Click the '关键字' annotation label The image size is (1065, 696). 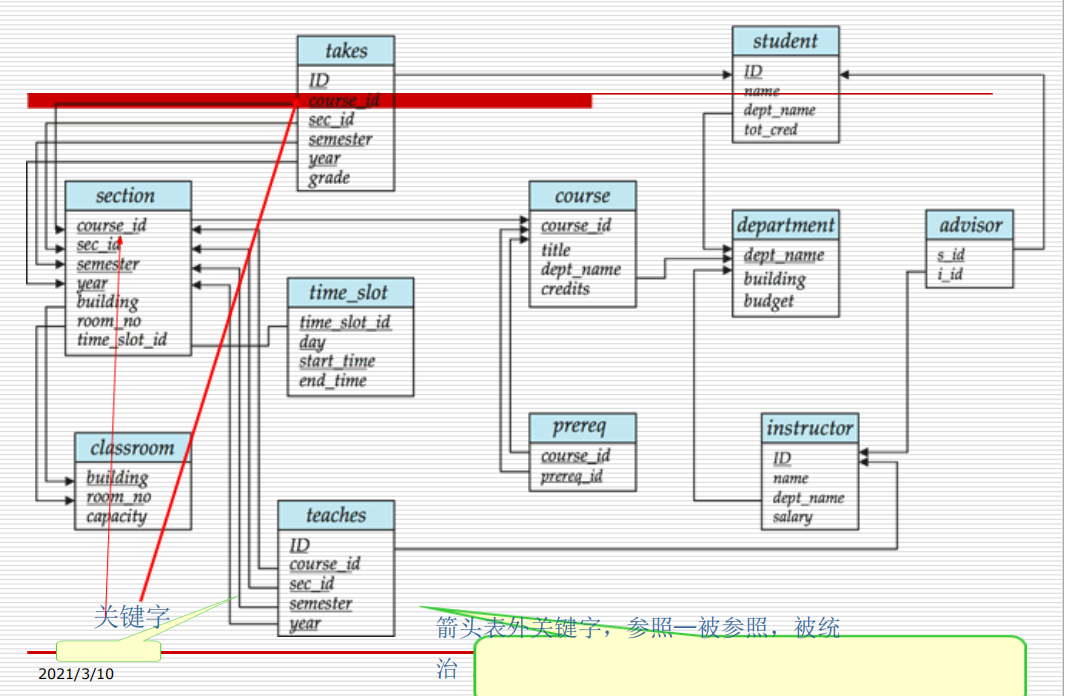click(132, 617)
